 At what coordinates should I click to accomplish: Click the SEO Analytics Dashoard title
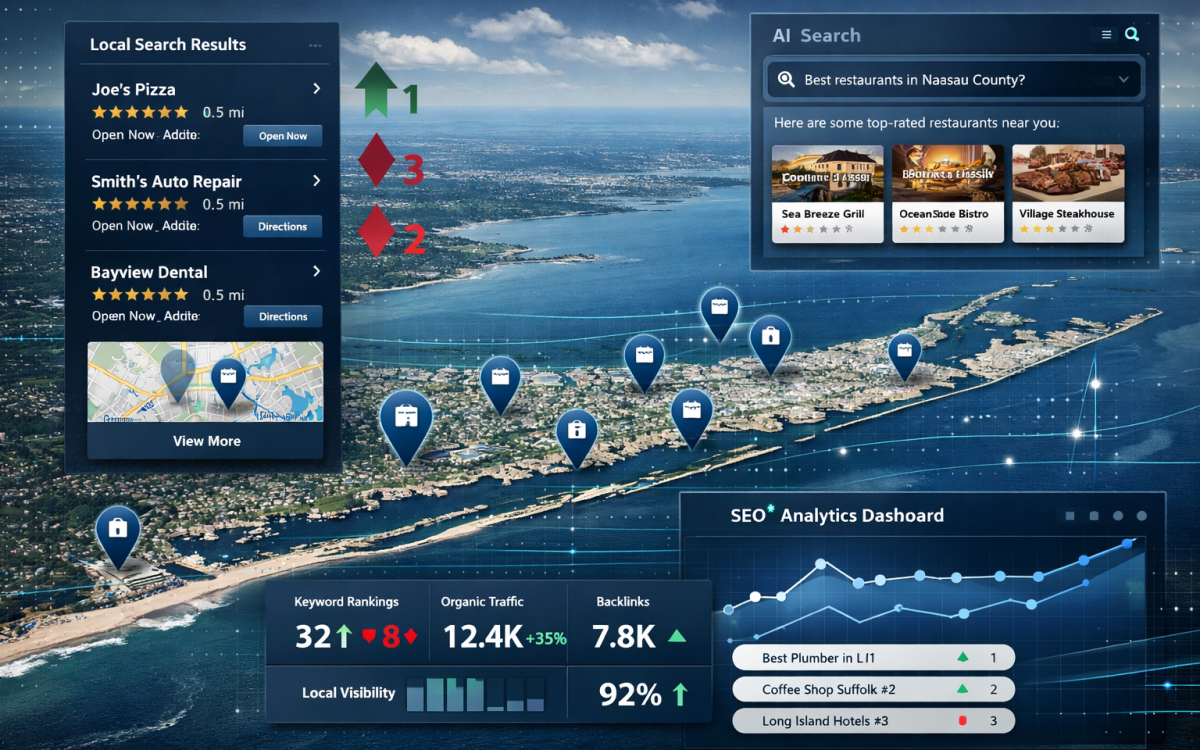[837, 516]
